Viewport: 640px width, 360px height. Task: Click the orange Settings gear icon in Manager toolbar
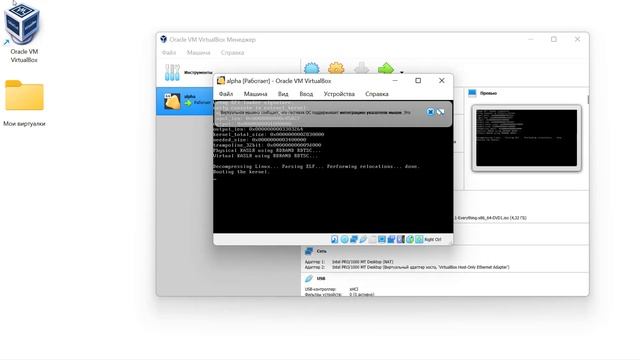336,68
